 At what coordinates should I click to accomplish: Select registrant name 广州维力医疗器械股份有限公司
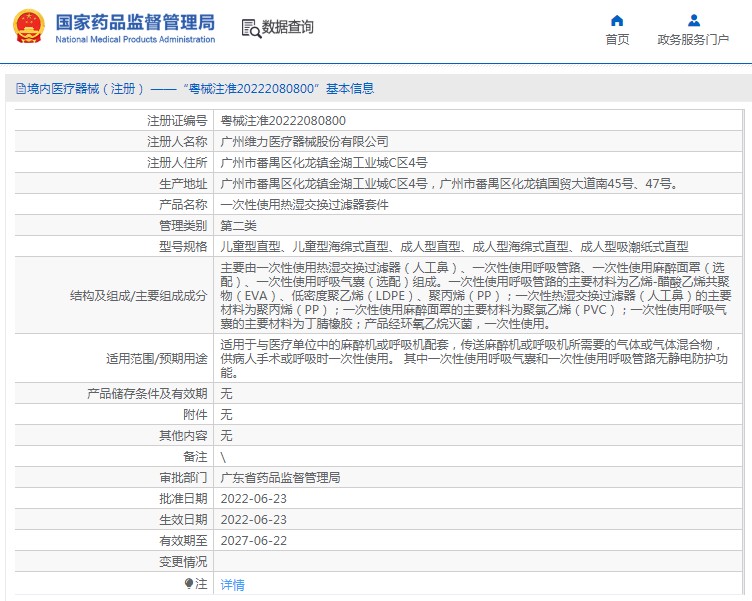pyautogui.click(x=305, y=142)
